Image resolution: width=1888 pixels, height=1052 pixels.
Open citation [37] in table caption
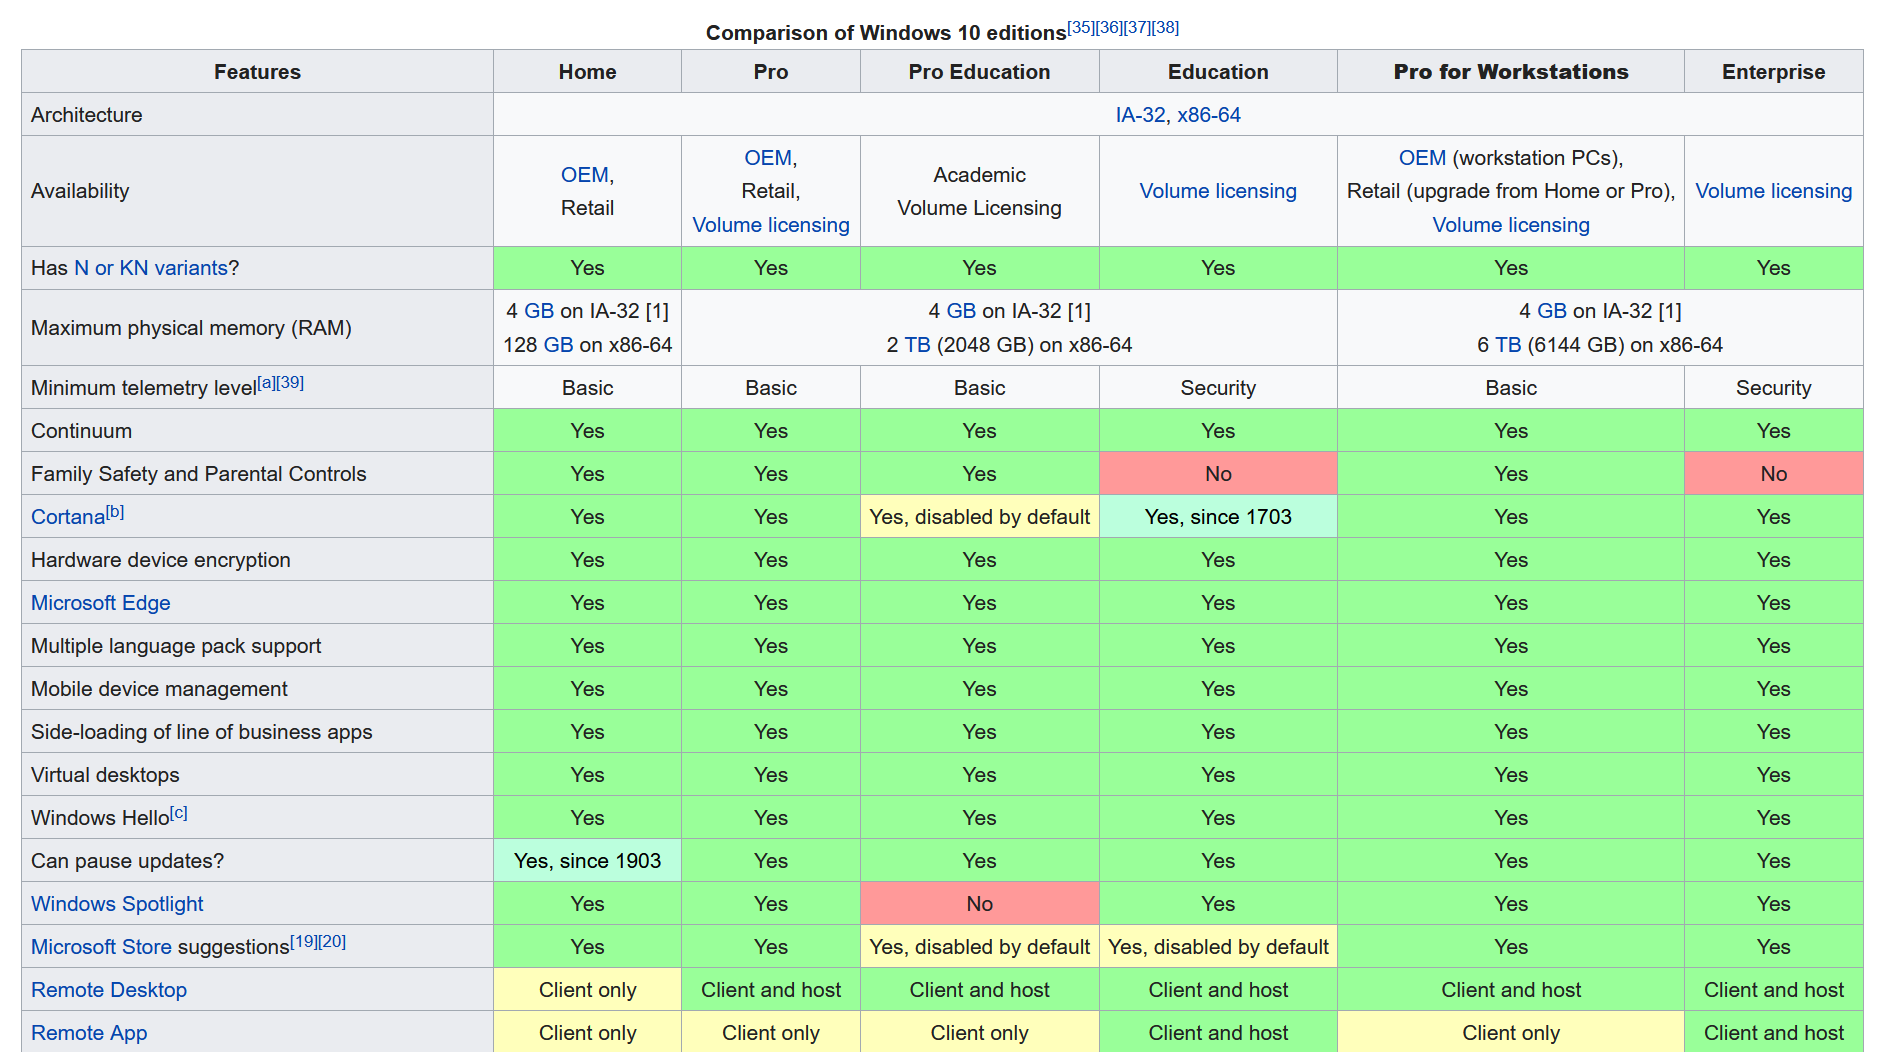point(1137,27)
